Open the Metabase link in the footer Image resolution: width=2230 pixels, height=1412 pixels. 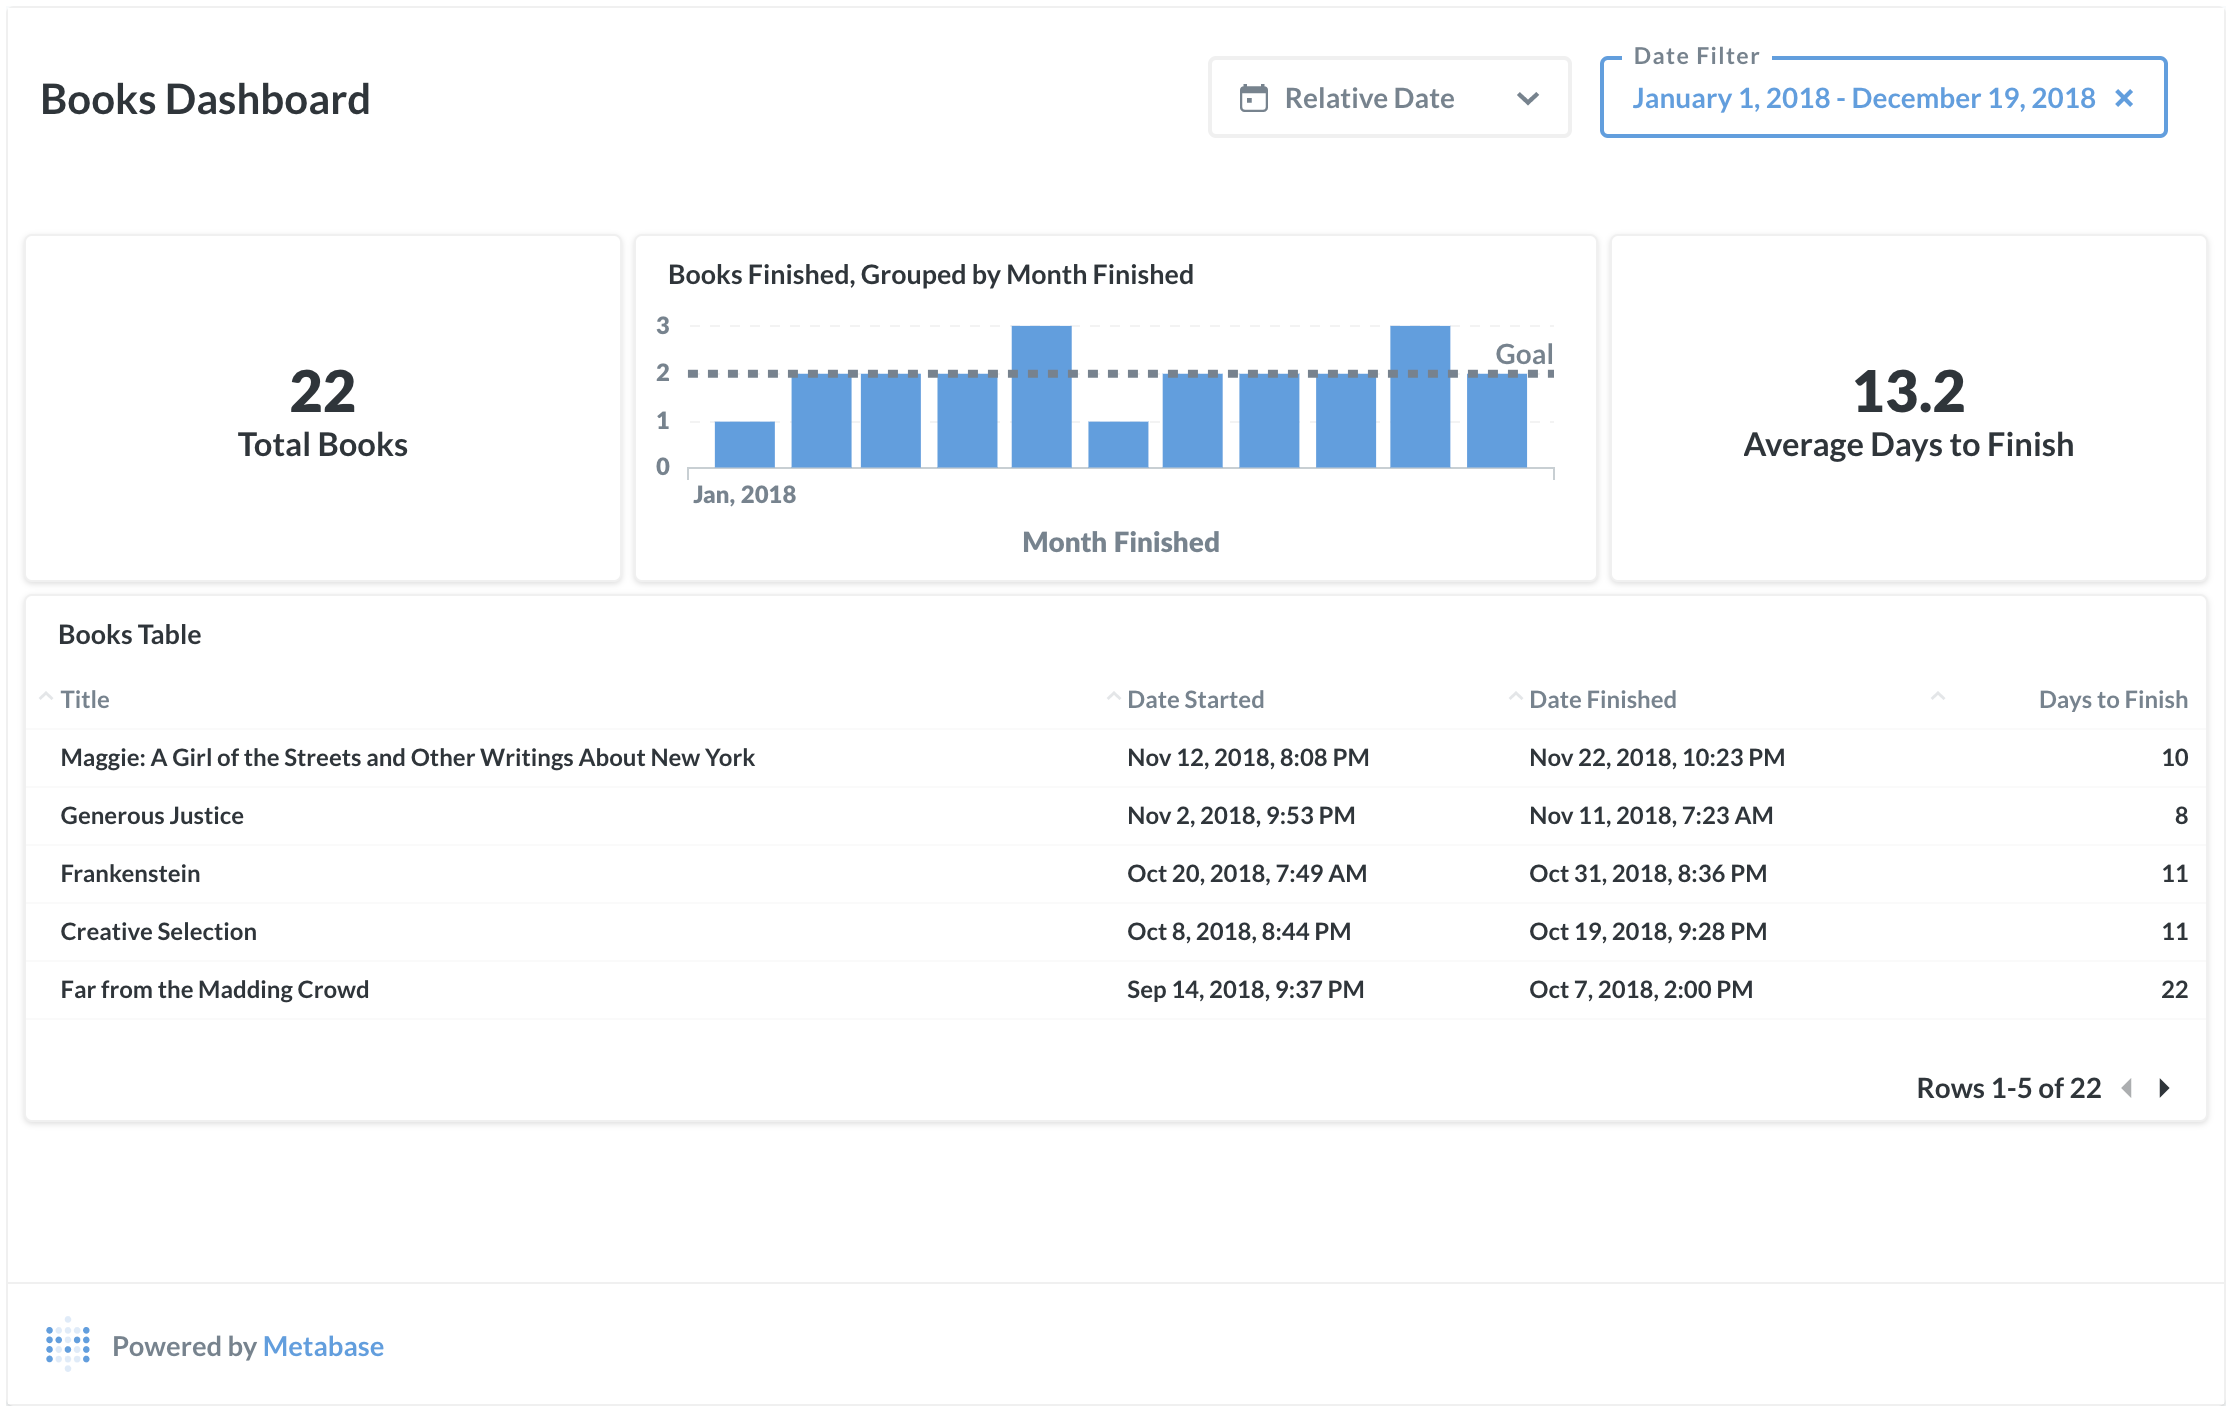click(322, 1346)
